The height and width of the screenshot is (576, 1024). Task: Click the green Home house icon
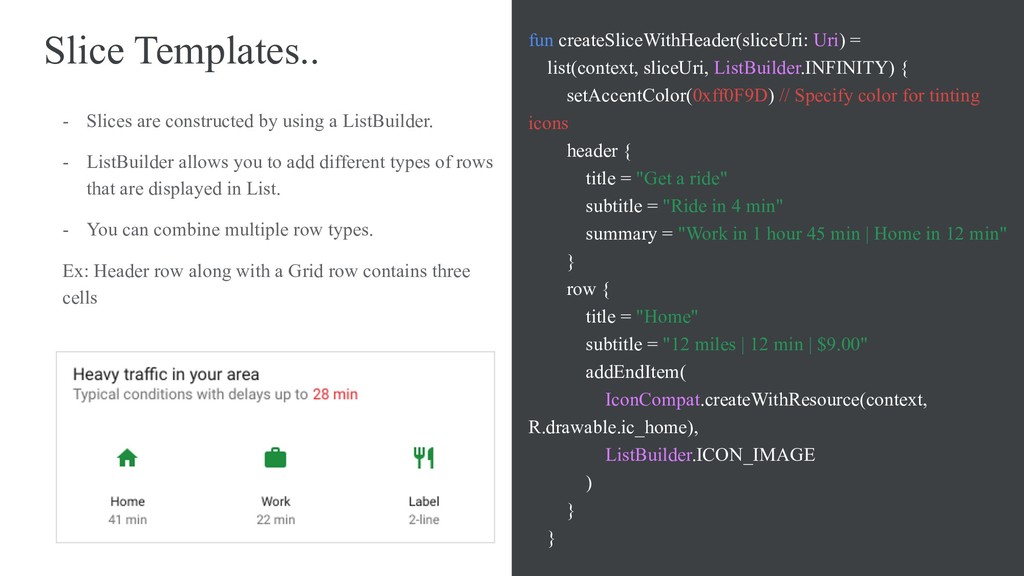coord(127,458)
